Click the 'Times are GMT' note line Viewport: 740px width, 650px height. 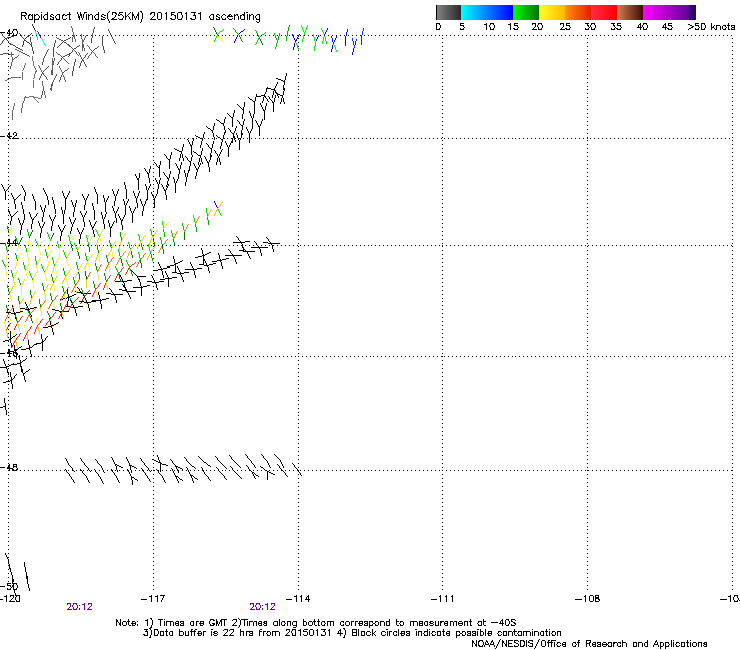click(x=316, y=623)
